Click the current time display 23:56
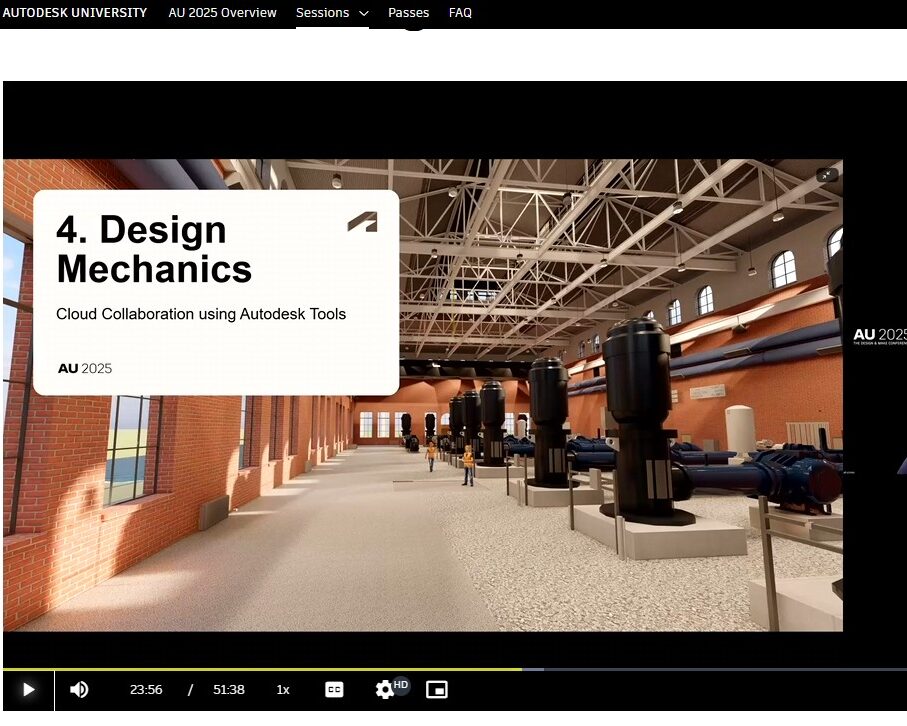This screenshot has width=907, height=726. tap(146, 689)
